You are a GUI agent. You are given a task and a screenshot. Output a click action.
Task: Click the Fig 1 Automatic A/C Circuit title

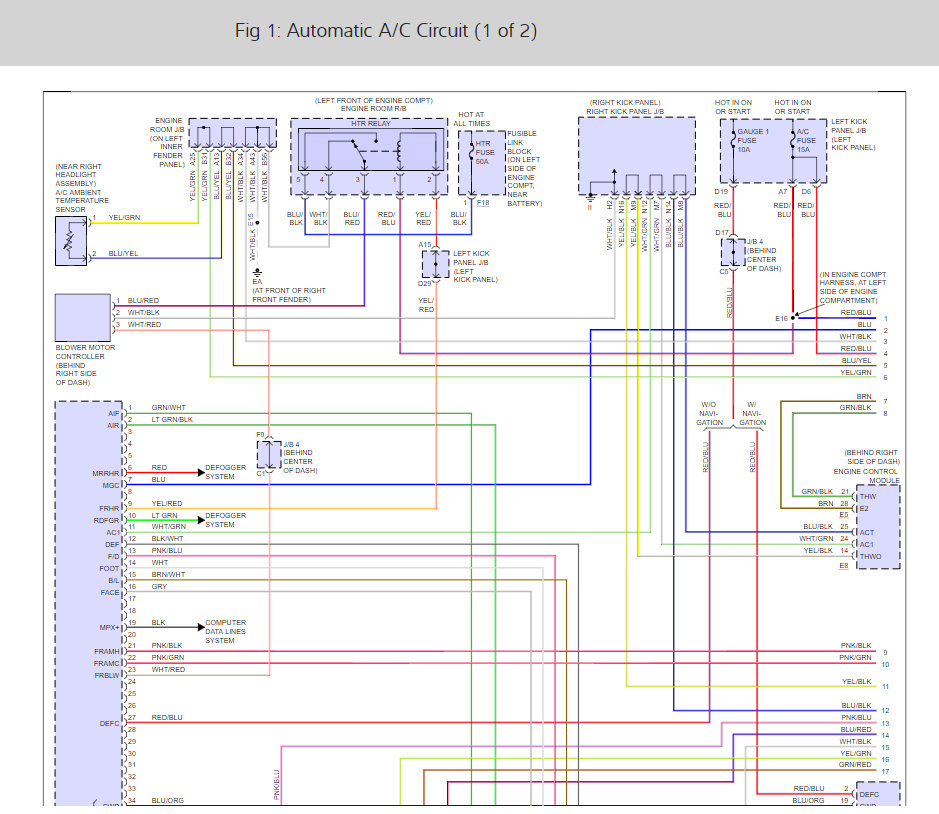point(386,31)
